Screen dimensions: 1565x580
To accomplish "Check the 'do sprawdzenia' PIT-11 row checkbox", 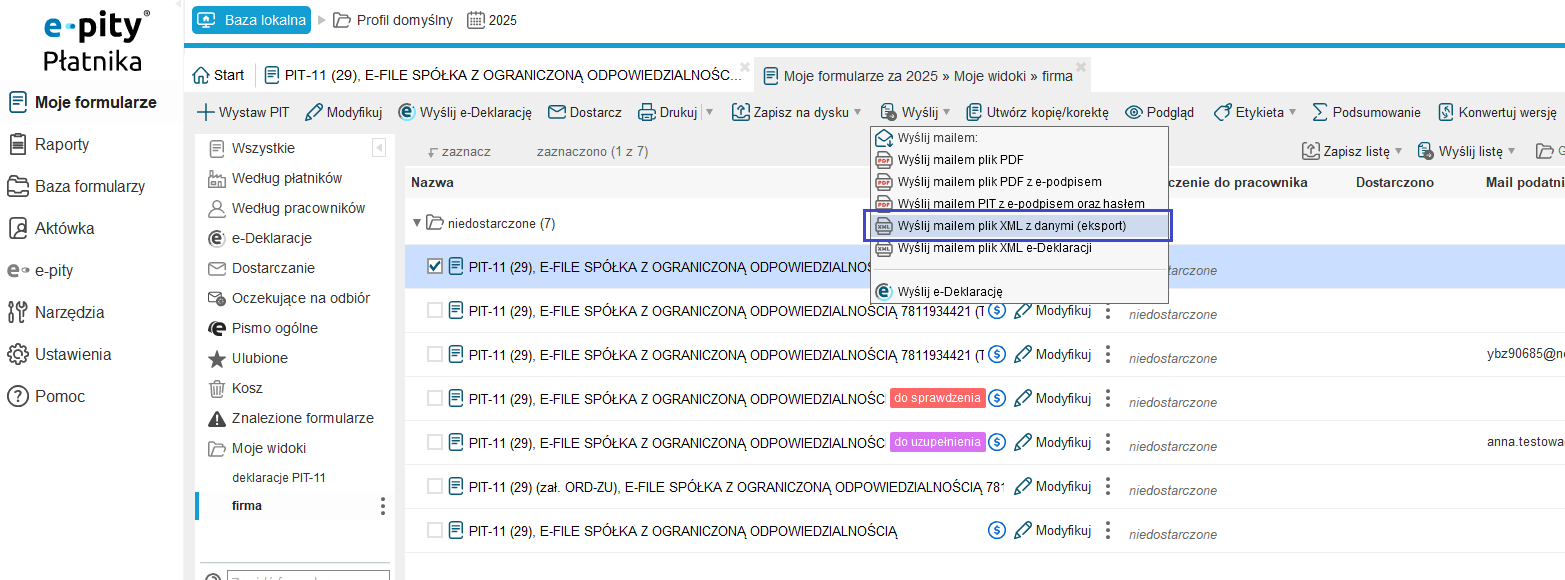I will click(435, 398).
